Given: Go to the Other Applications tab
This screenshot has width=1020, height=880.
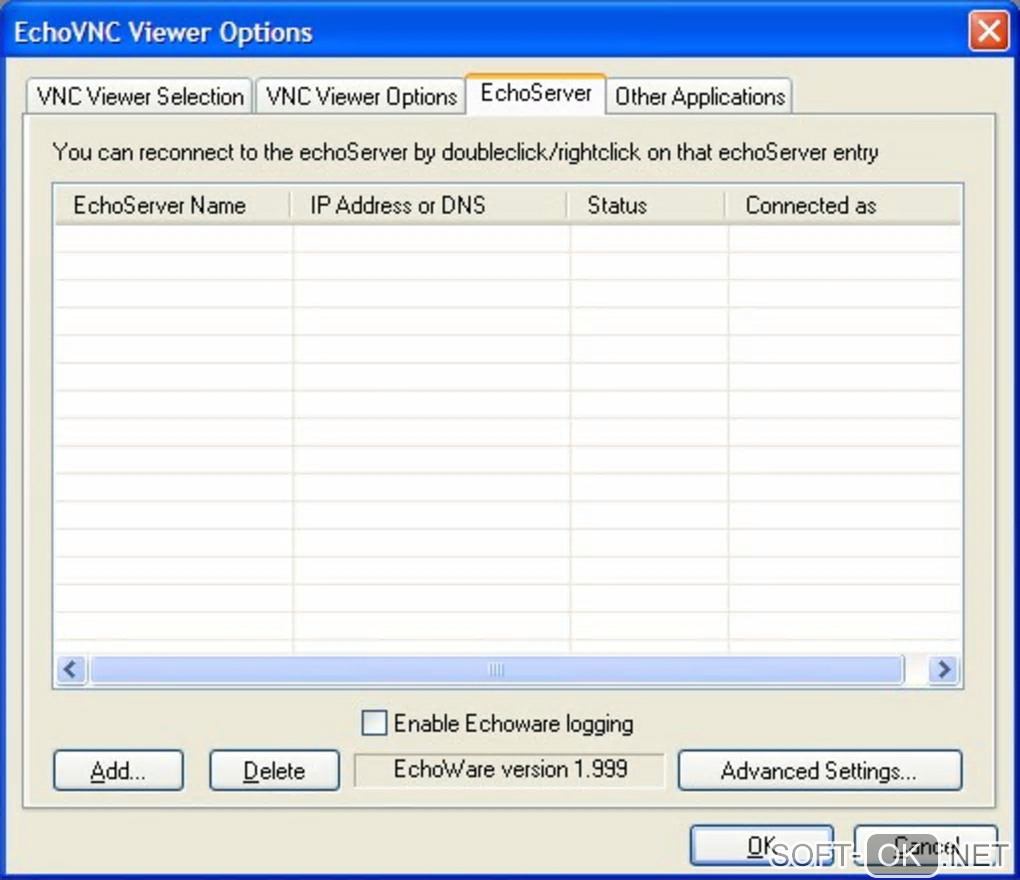Looking at the screenshot, I should click(699, 96).
